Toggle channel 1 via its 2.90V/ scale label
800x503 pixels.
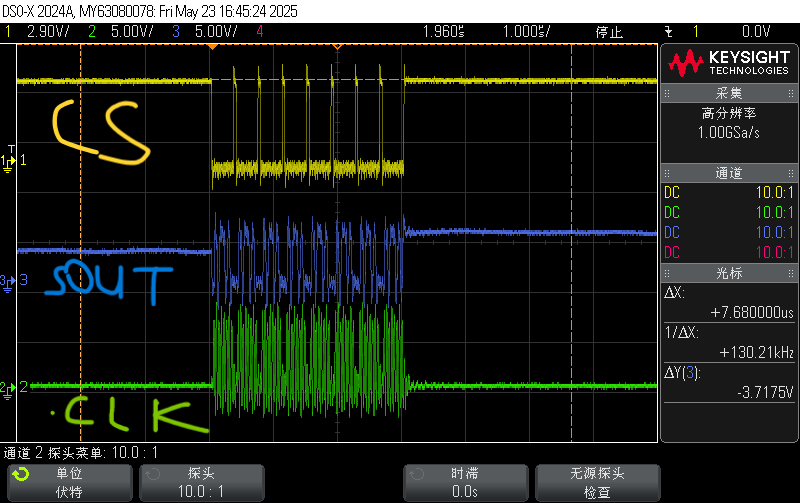click(x=46, y=32)
